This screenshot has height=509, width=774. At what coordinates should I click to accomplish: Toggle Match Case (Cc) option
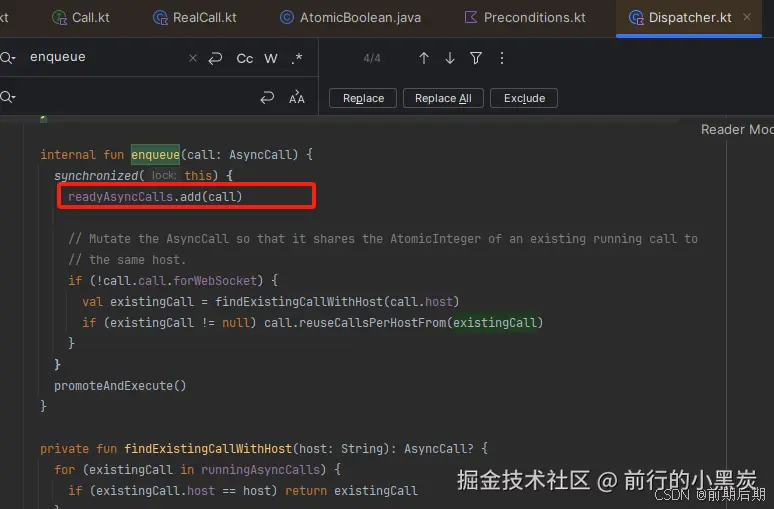[245, 58]
